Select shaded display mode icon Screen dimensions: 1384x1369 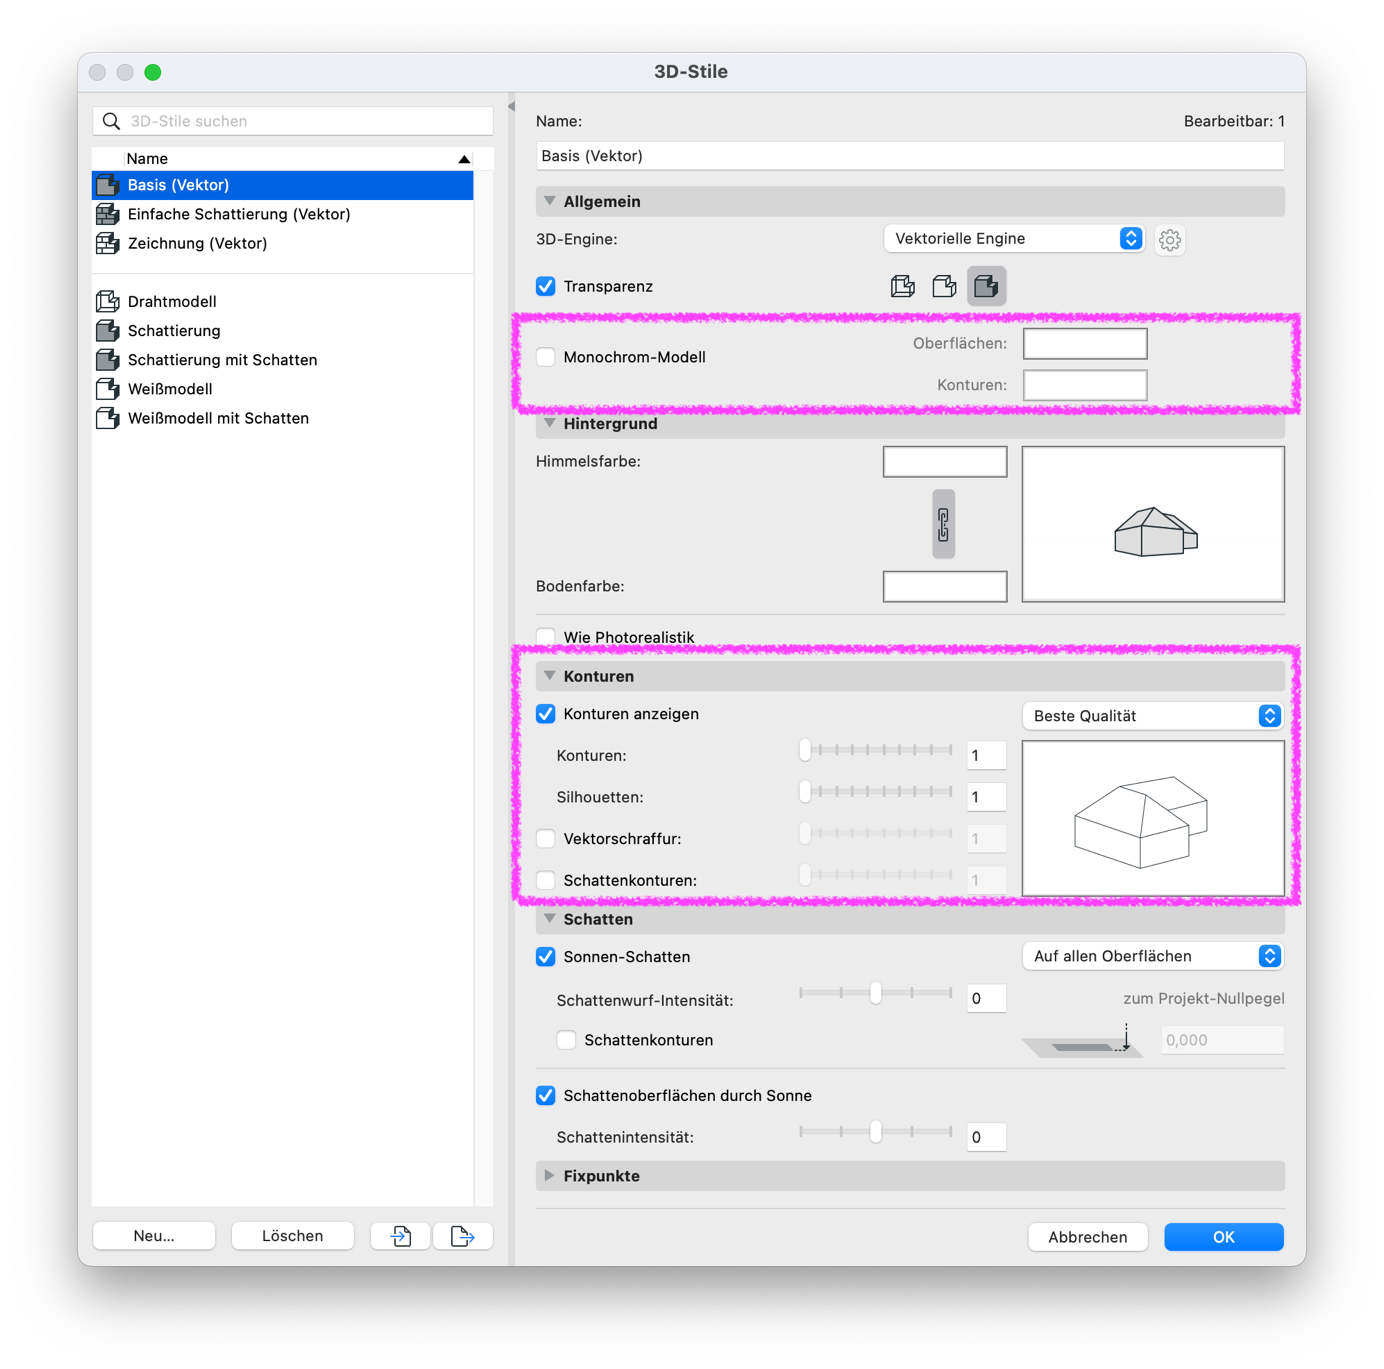coord(986,287)
